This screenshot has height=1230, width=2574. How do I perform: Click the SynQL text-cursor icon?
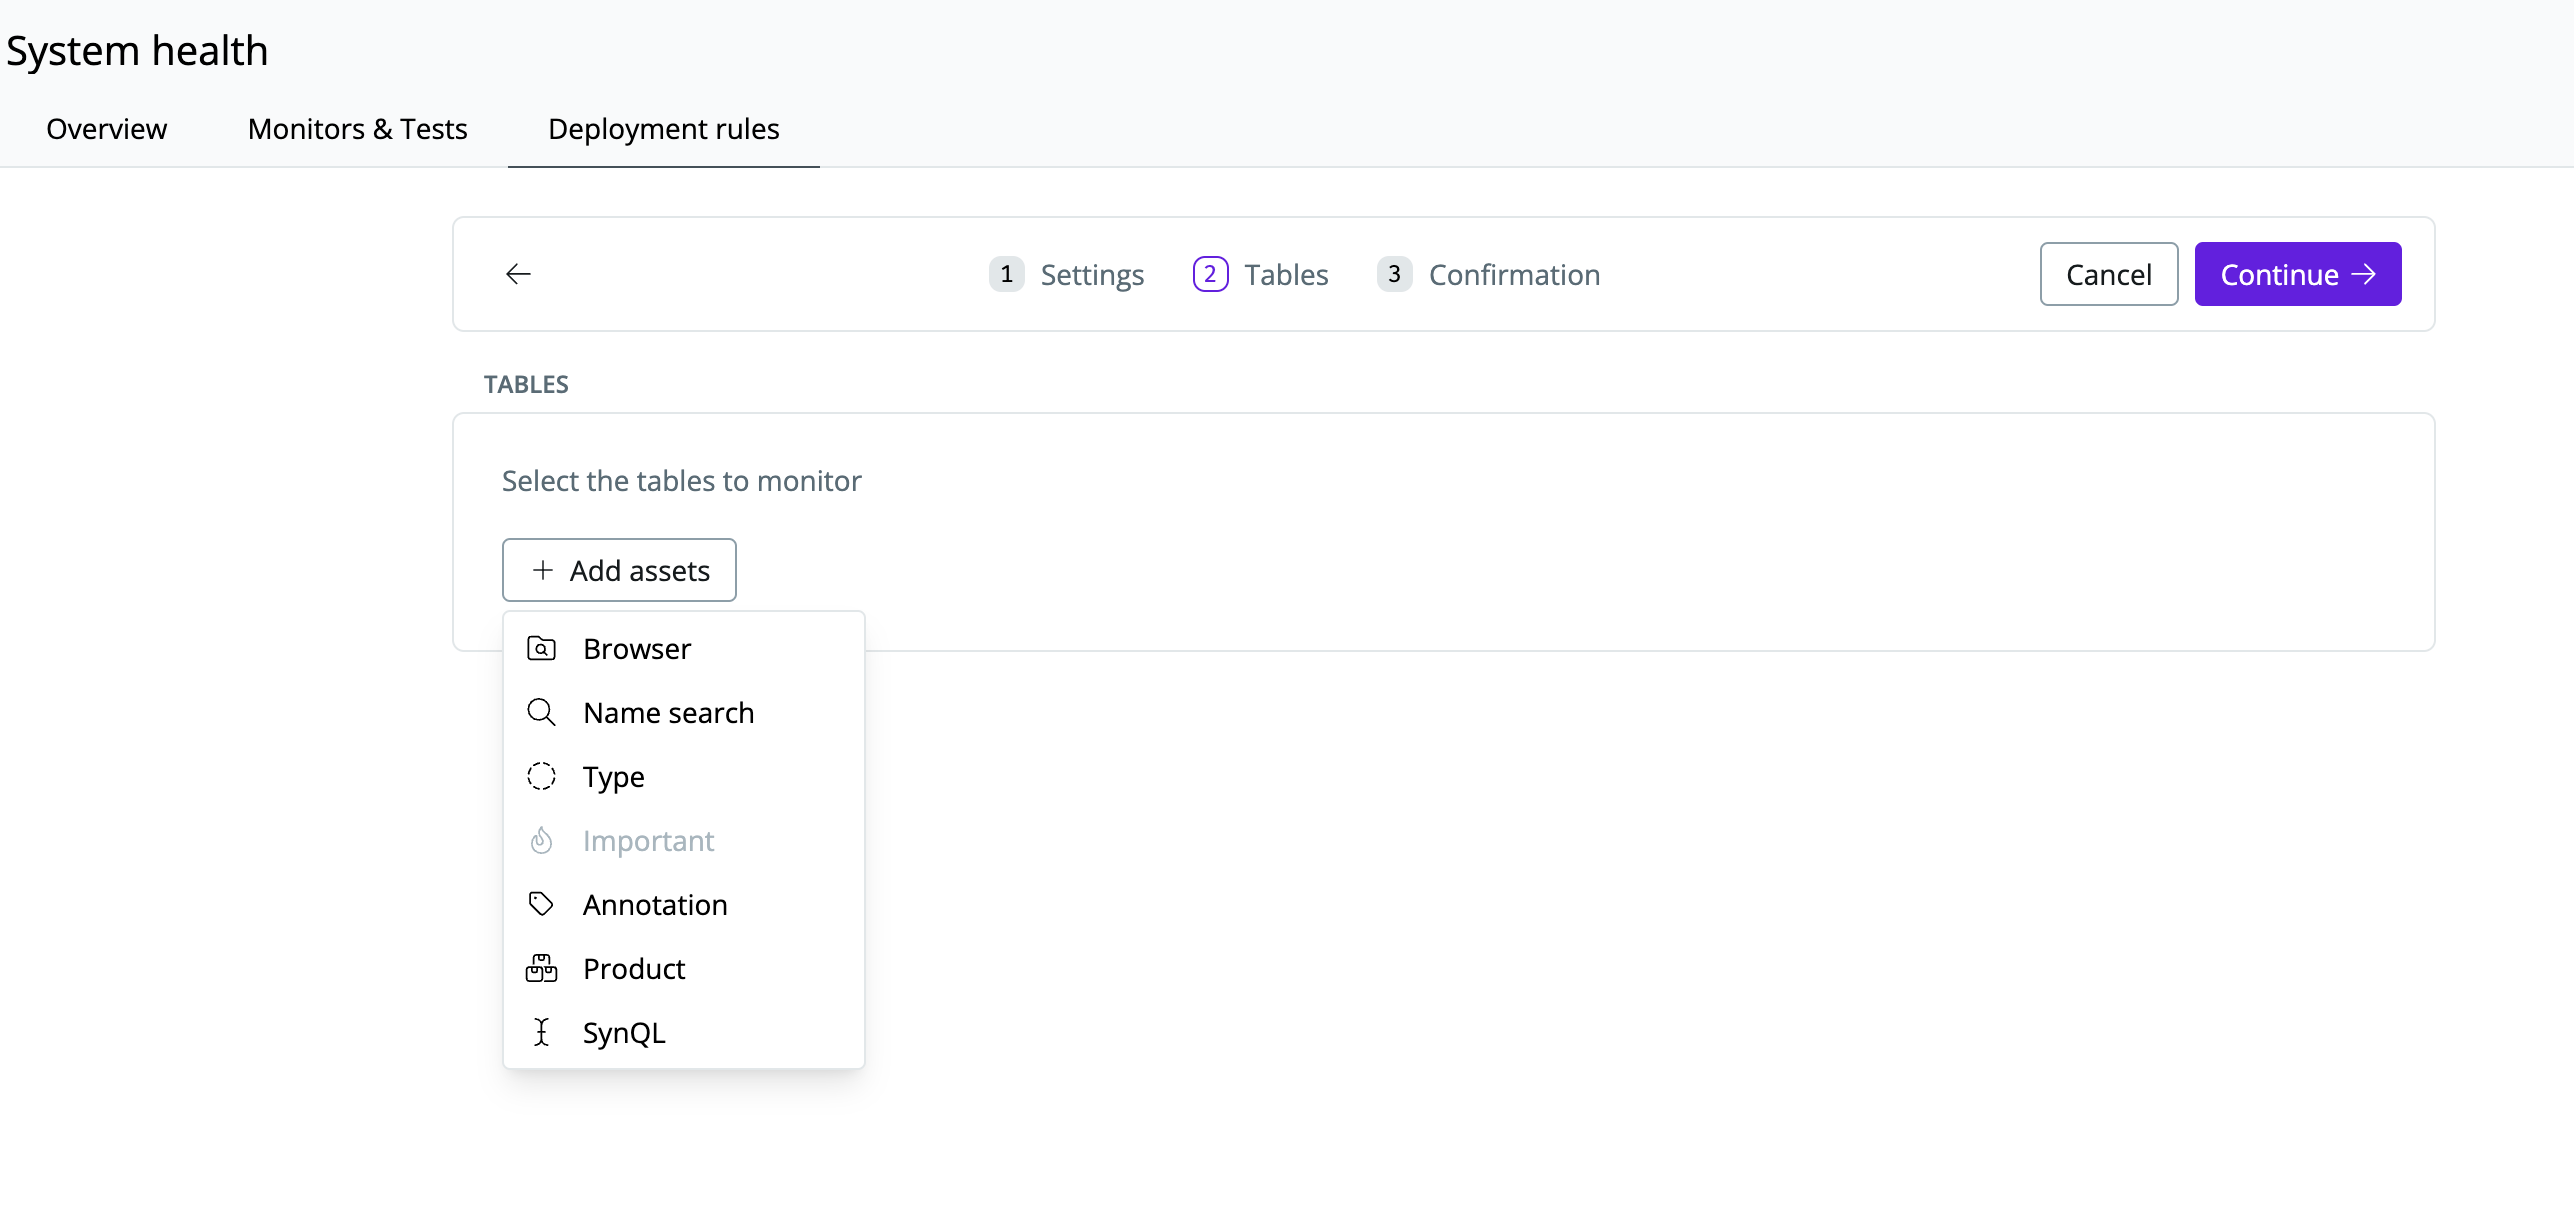tap(541, 1033)
